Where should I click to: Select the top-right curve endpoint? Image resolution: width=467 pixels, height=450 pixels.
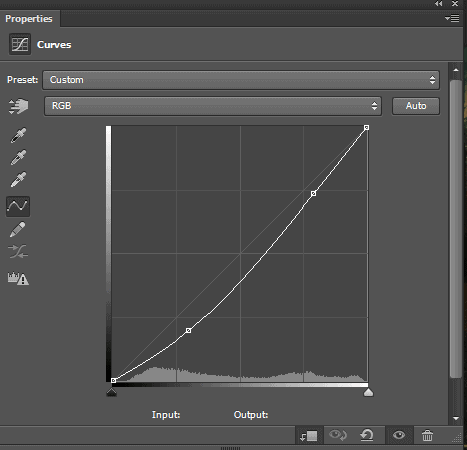coord(366,128)
